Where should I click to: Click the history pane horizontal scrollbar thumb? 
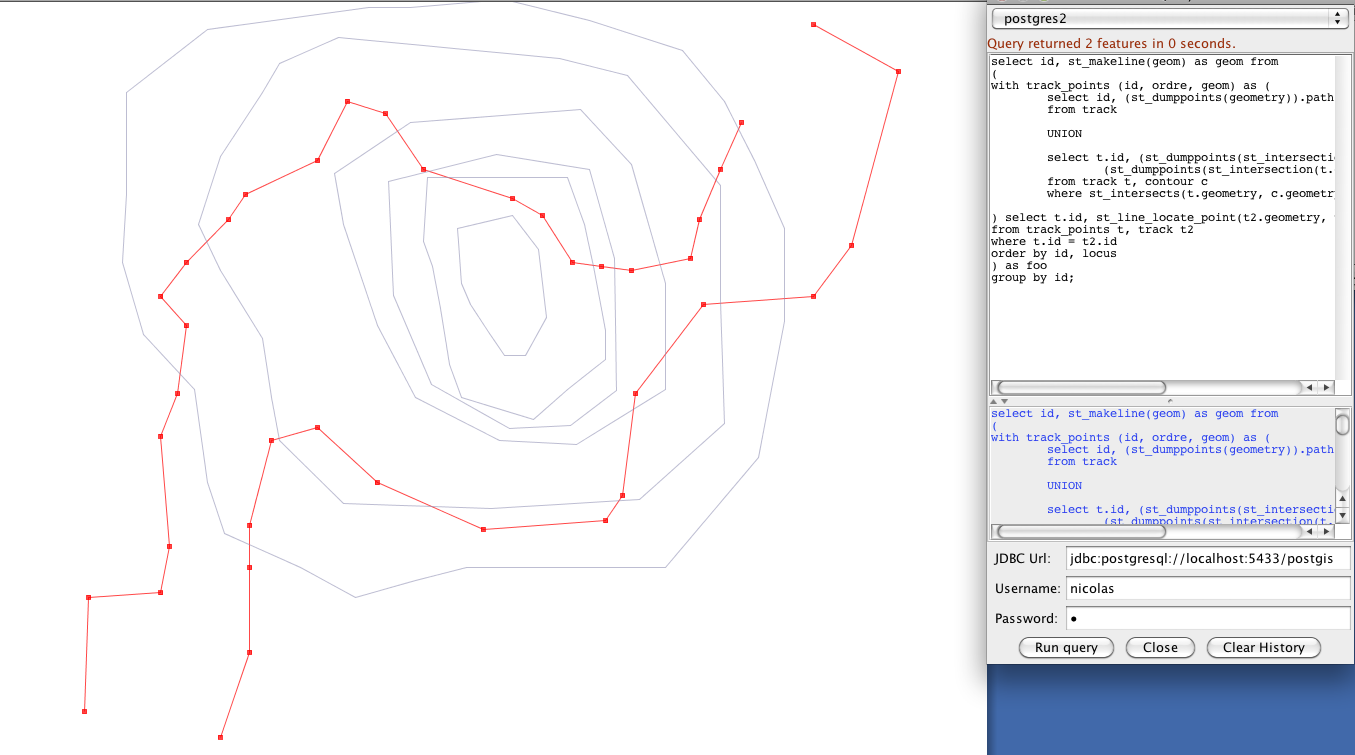(x=1081, y=531)
